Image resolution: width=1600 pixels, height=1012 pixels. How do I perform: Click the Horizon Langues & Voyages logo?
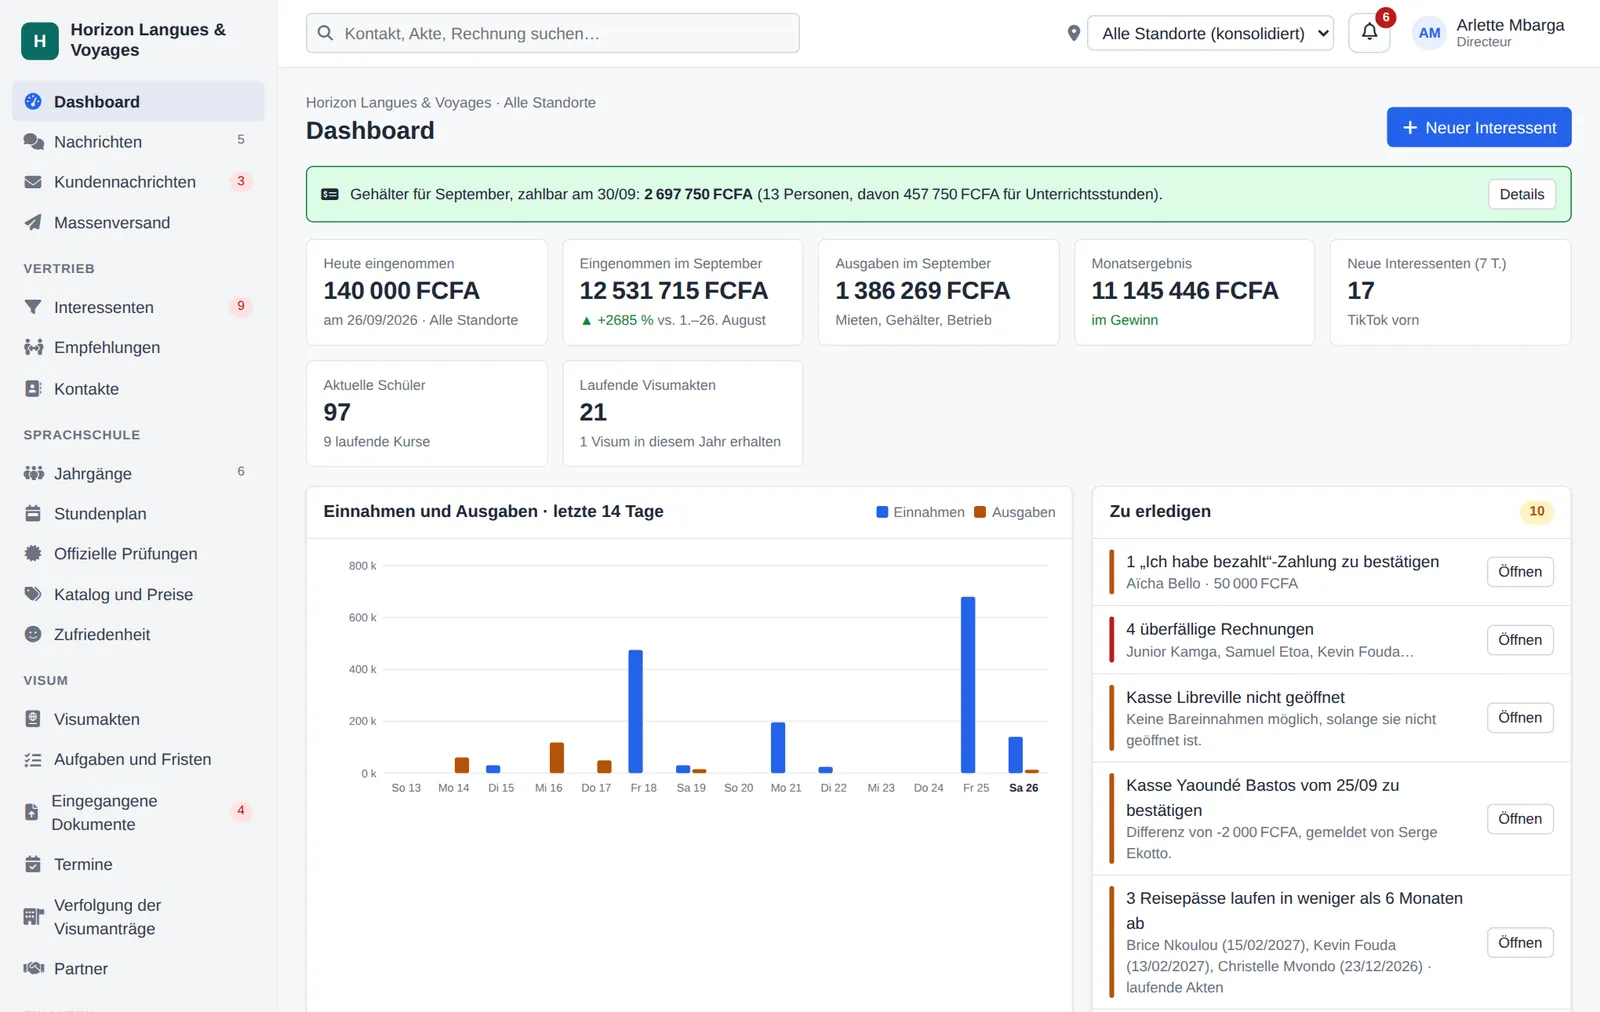pos(40,41)
